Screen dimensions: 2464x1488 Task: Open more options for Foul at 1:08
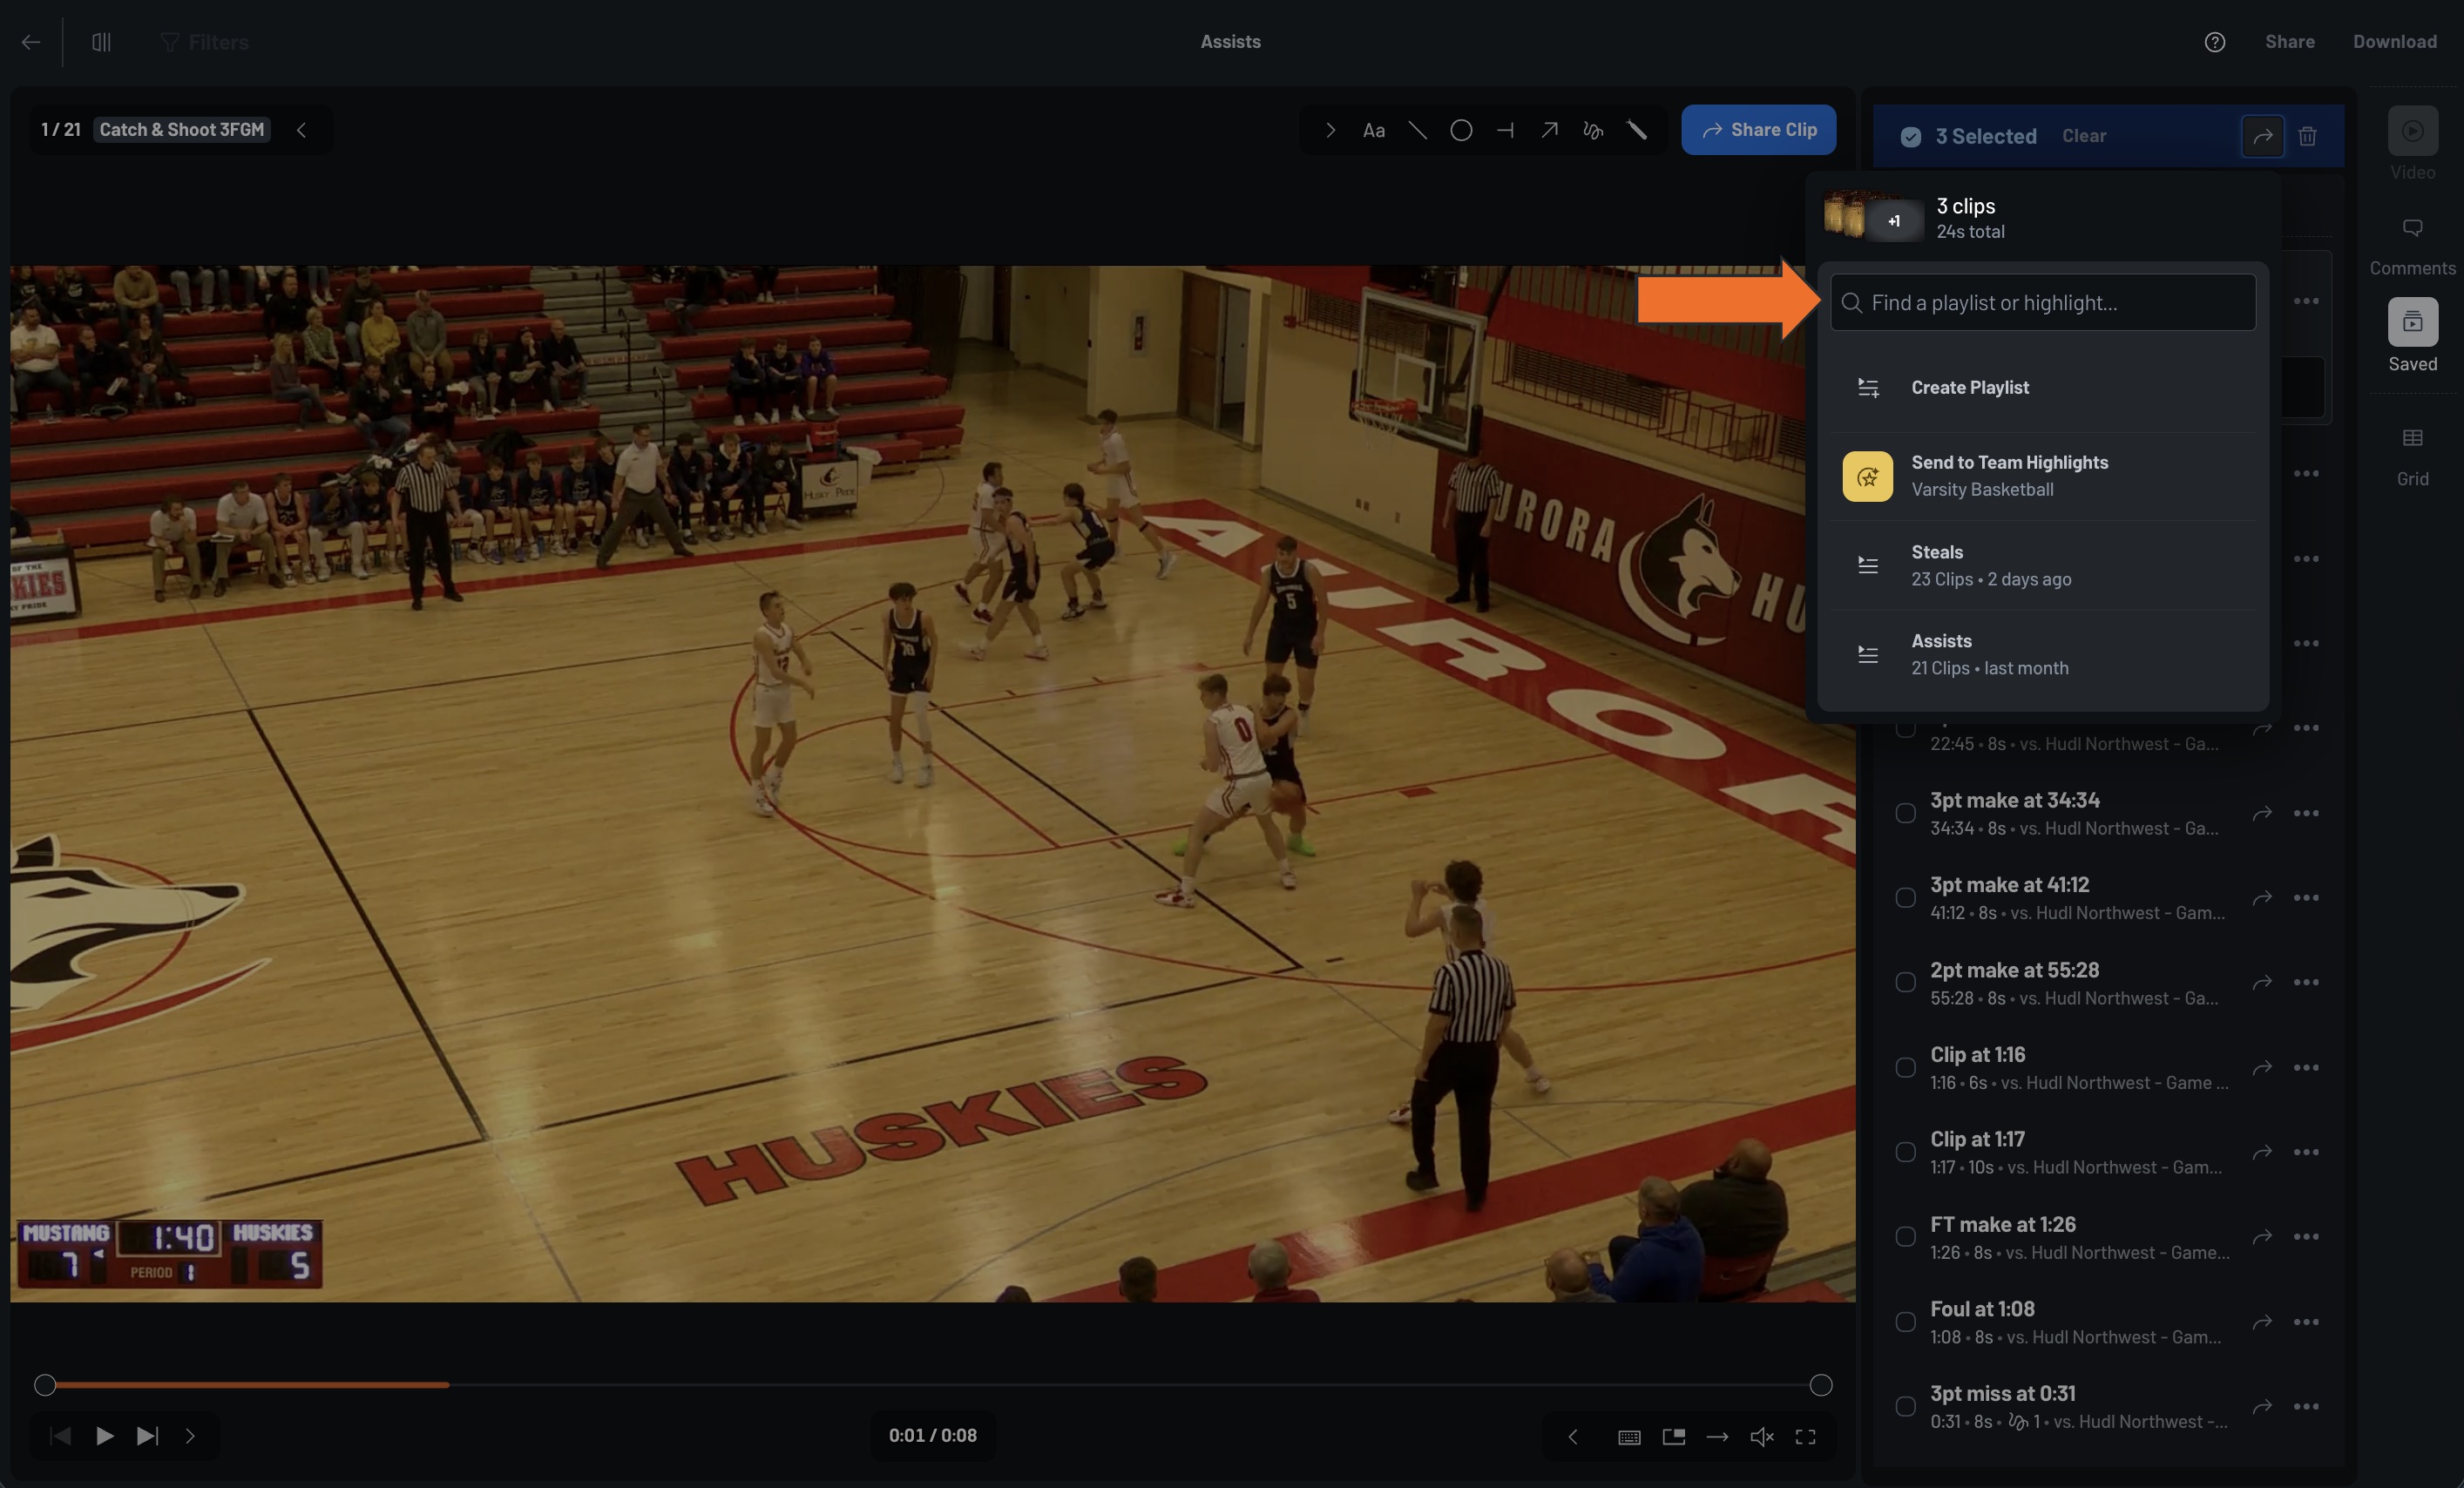pos(2306,1322)
